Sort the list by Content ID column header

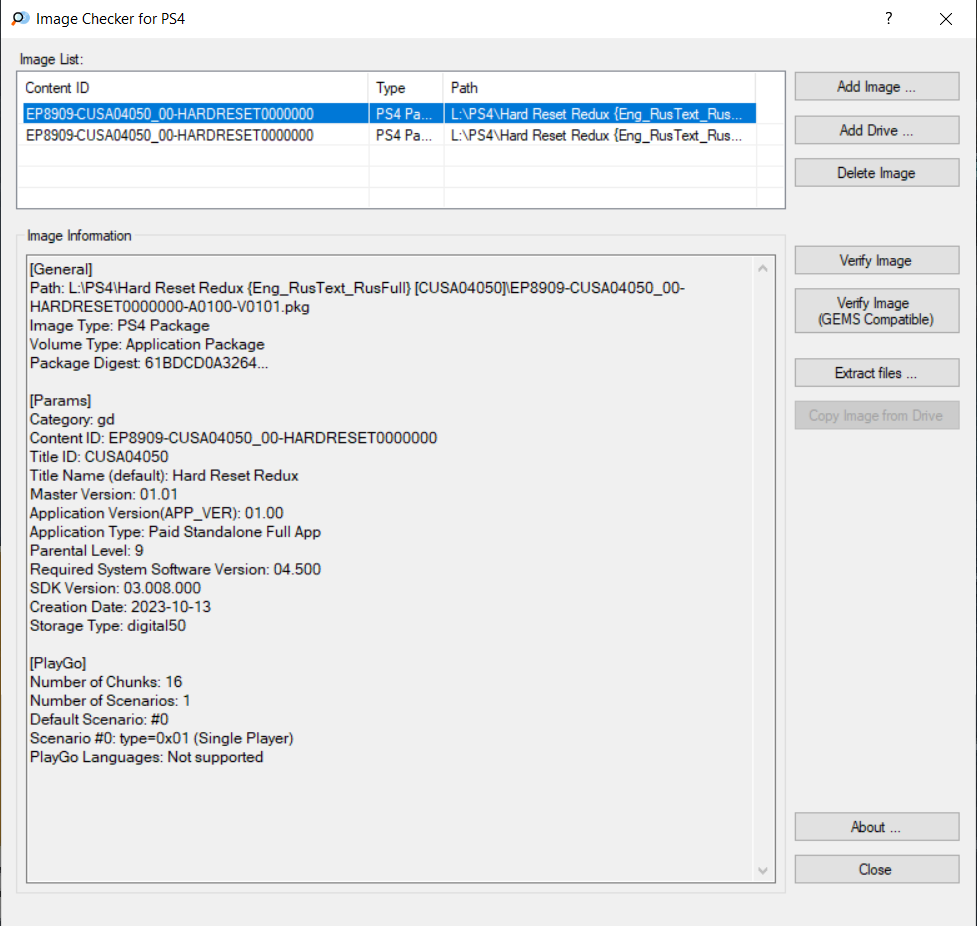pos(194,88)
